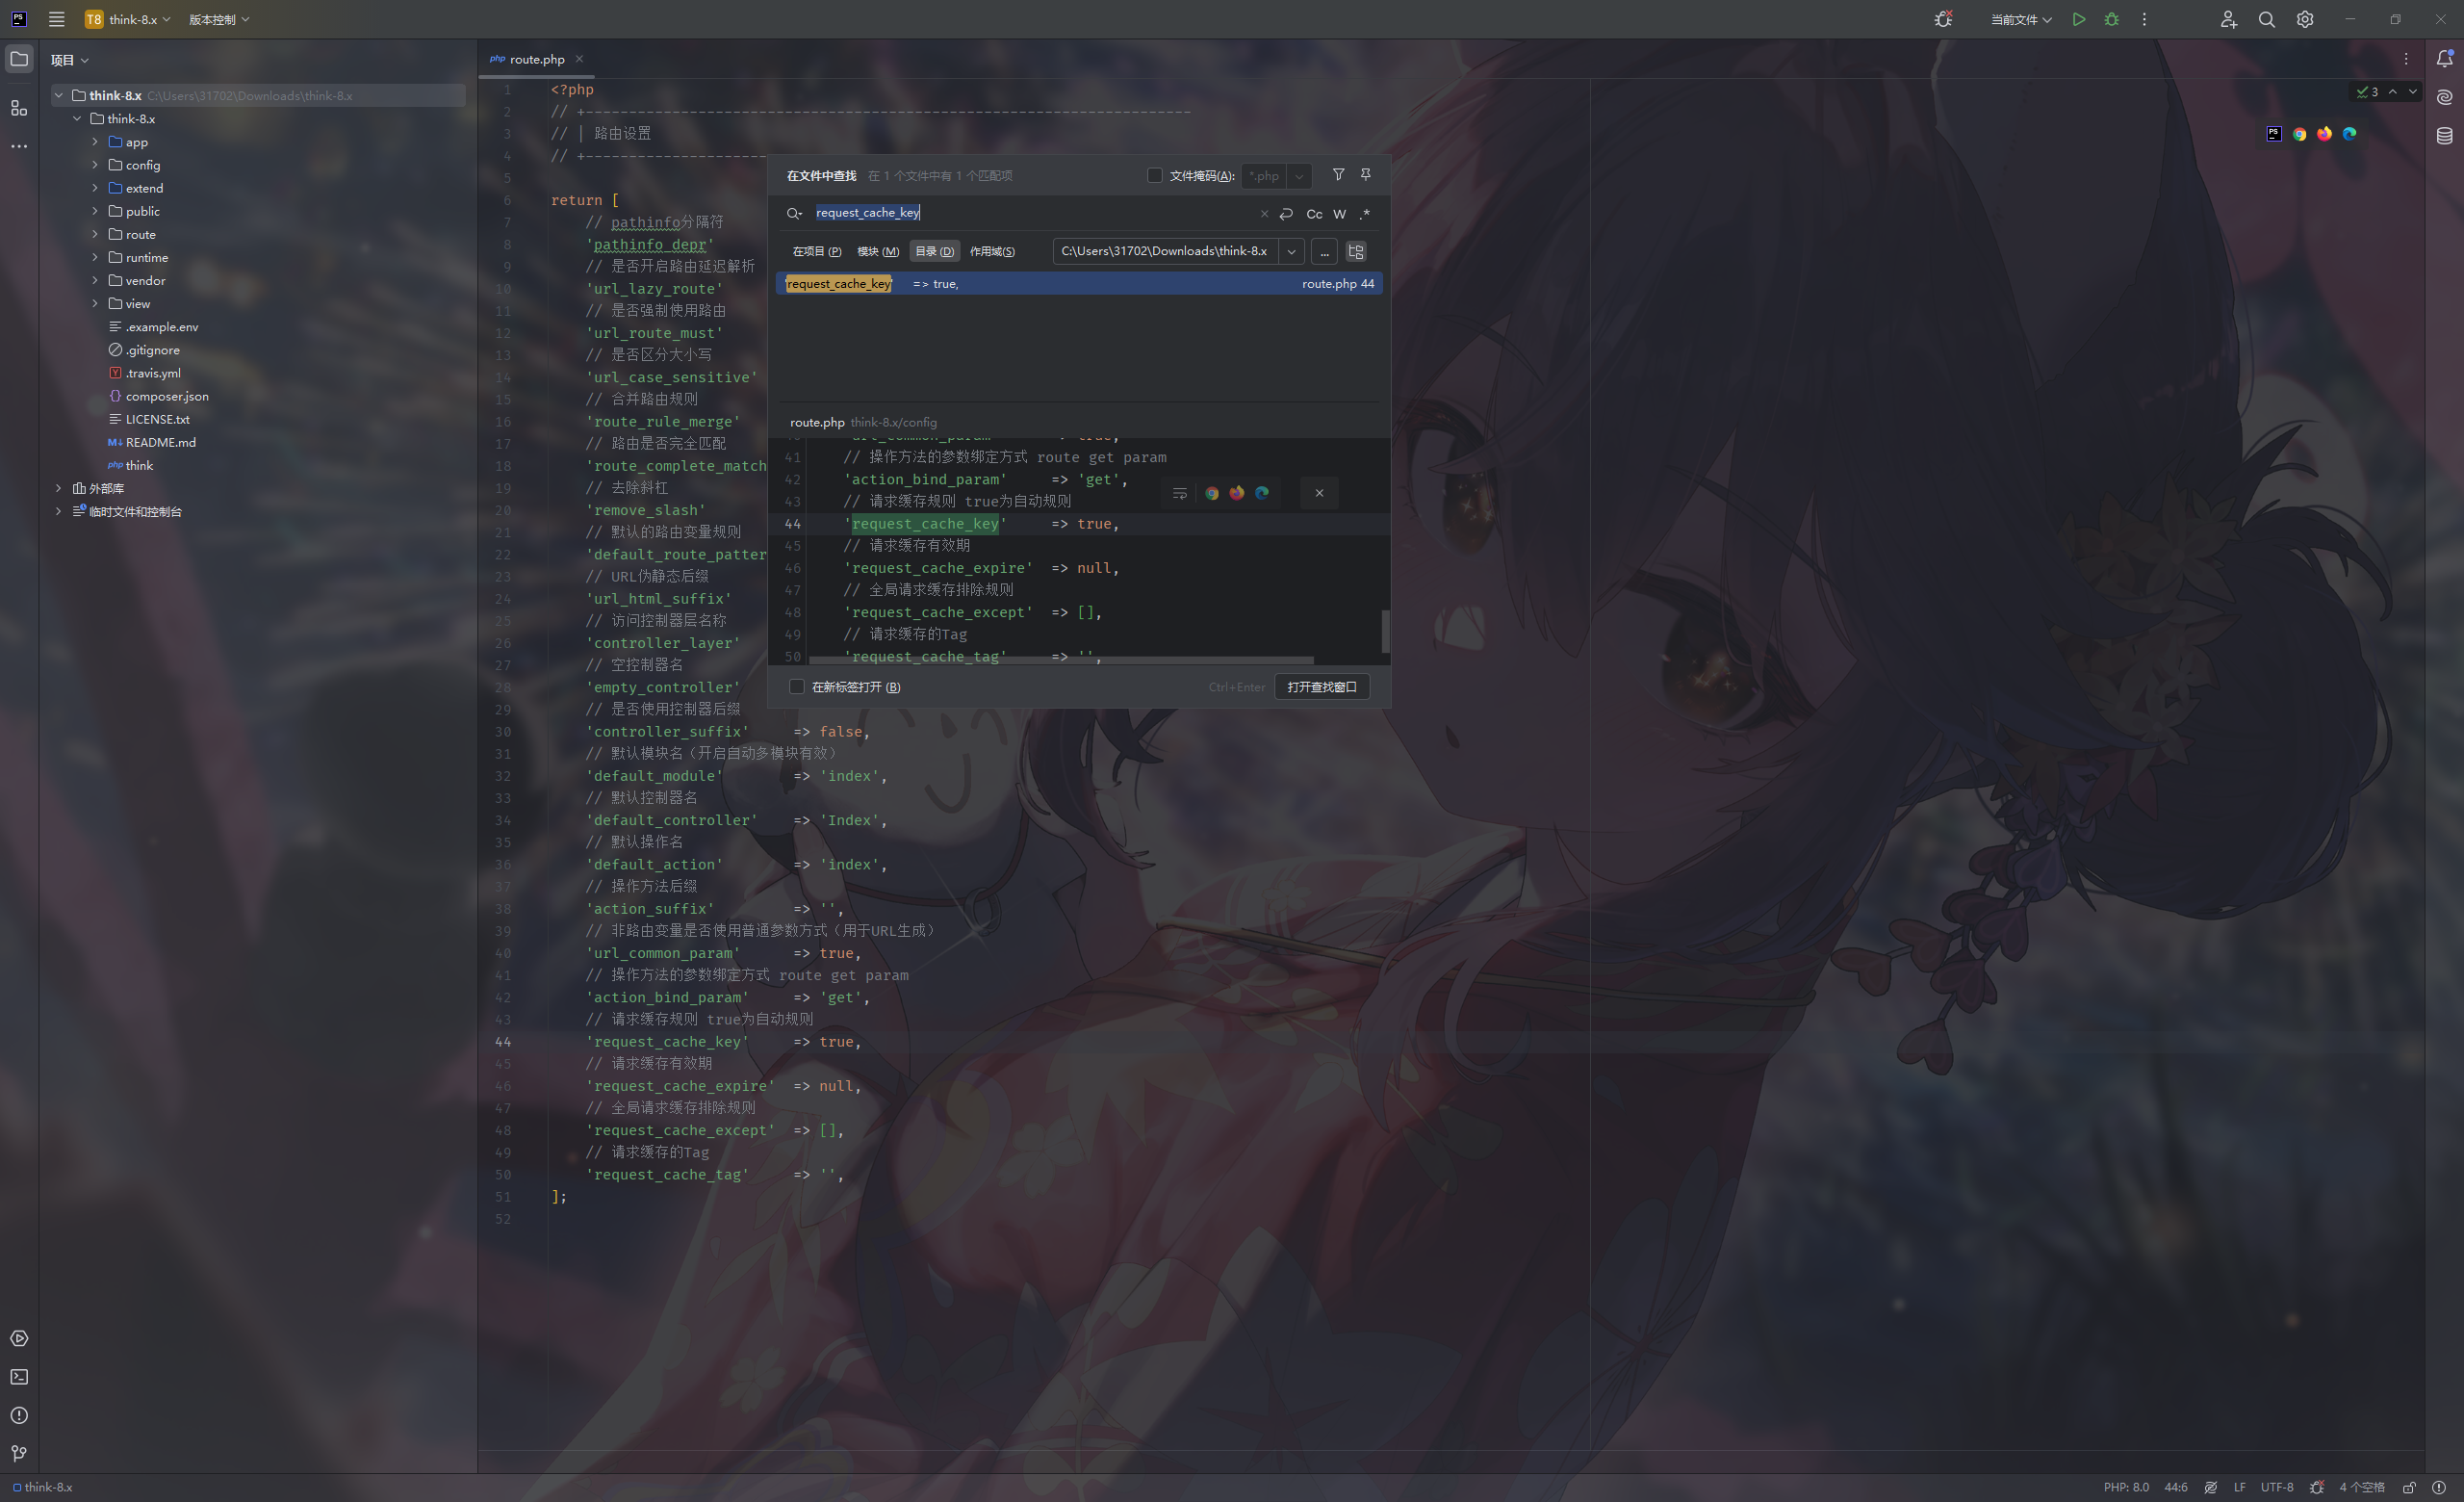
Task: Start listening for PHP debug connections
Action: [1943, 19]
